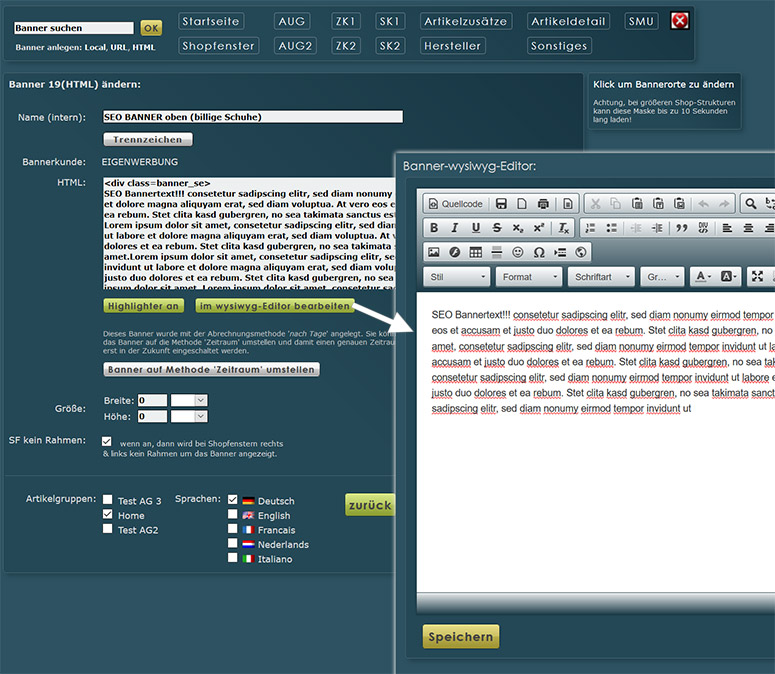Insert an image via Image icon
The width and height of the screenshot is (775, 674).
tap(433, 253)
